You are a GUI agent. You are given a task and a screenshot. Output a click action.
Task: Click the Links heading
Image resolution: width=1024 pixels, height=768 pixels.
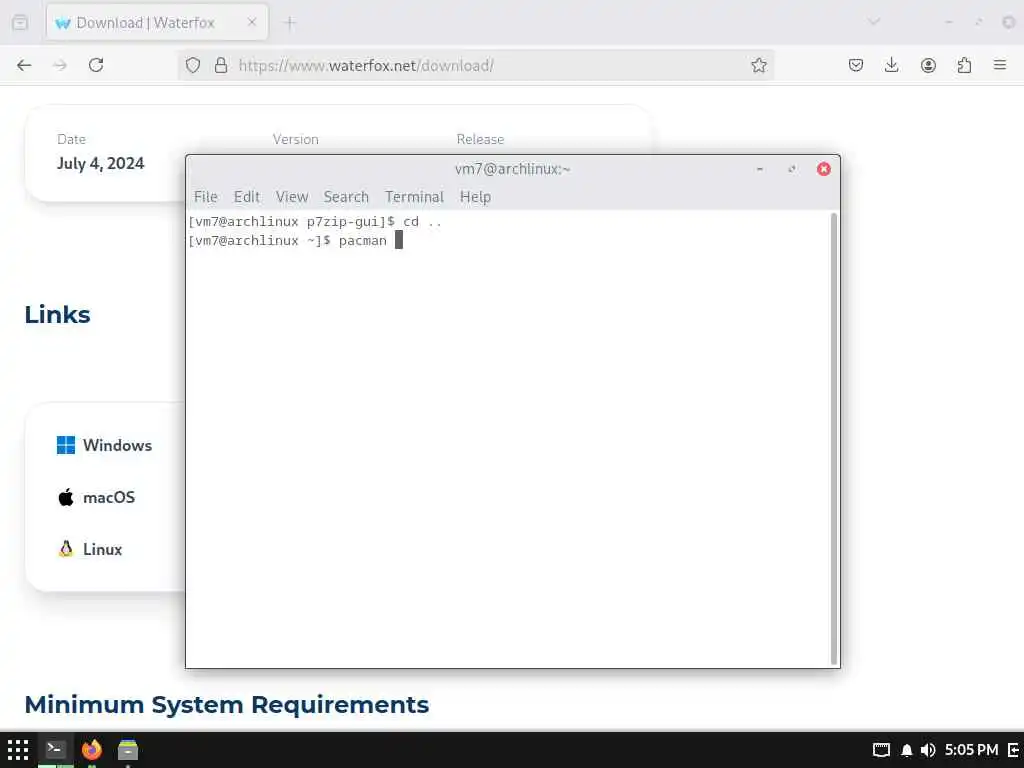point(57,315)
